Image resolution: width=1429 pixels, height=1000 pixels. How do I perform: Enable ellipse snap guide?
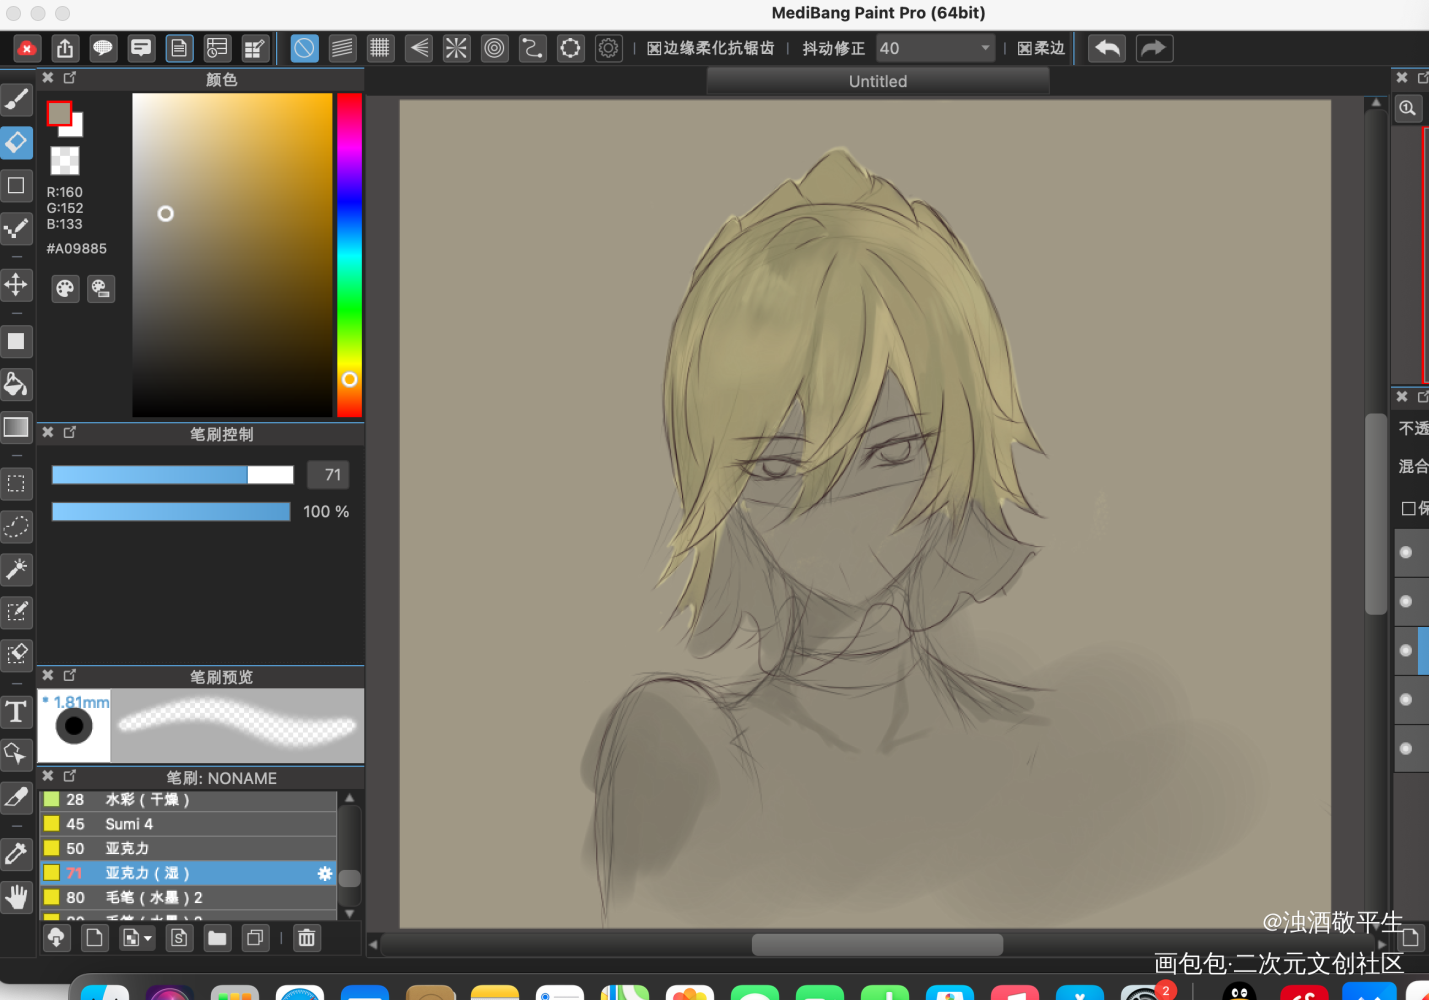pos(570,48)
